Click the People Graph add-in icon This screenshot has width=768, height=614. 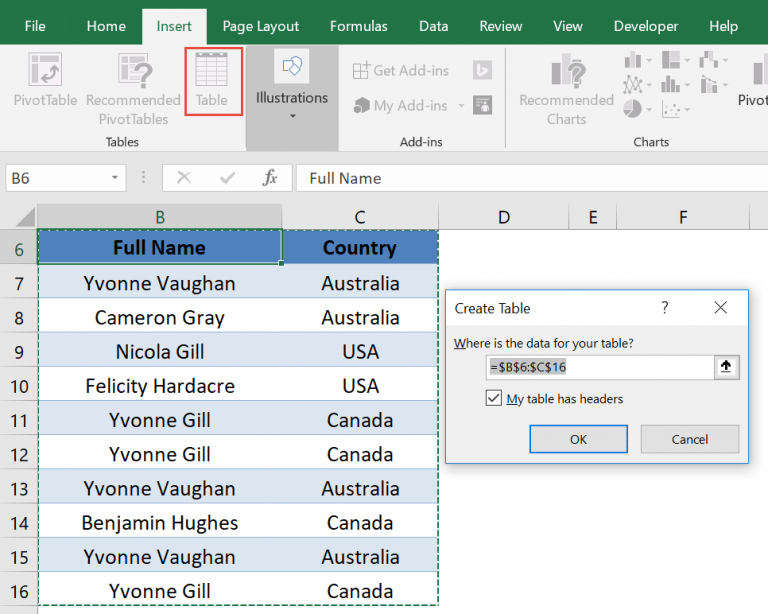(x=482, y=105)
